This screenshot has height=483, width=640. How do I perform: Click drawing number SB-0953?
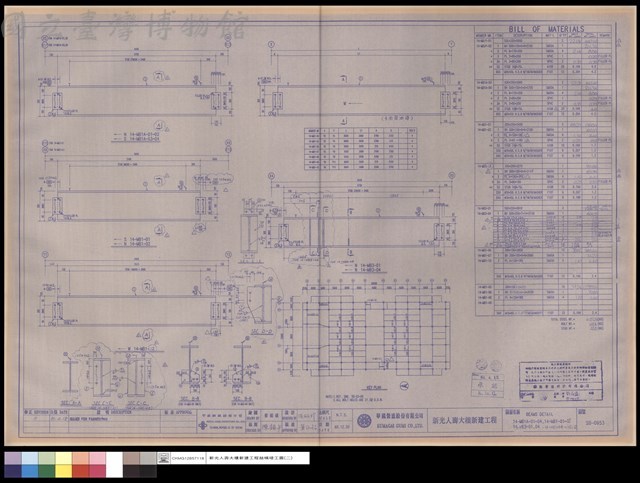pyautogui.click(x=597, y=423)
